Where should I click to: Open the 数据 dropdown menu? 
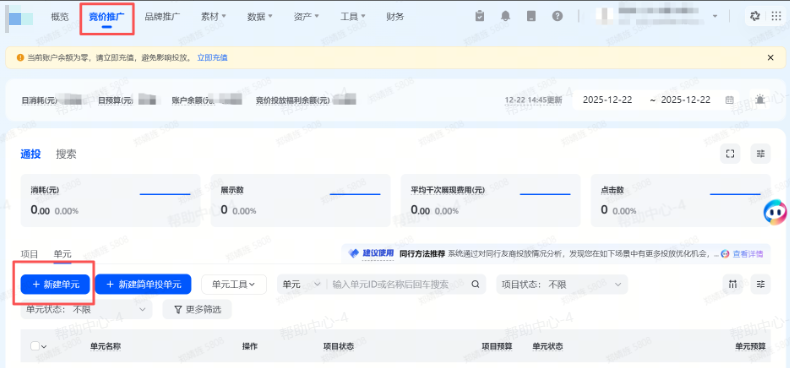pos(259,16)
